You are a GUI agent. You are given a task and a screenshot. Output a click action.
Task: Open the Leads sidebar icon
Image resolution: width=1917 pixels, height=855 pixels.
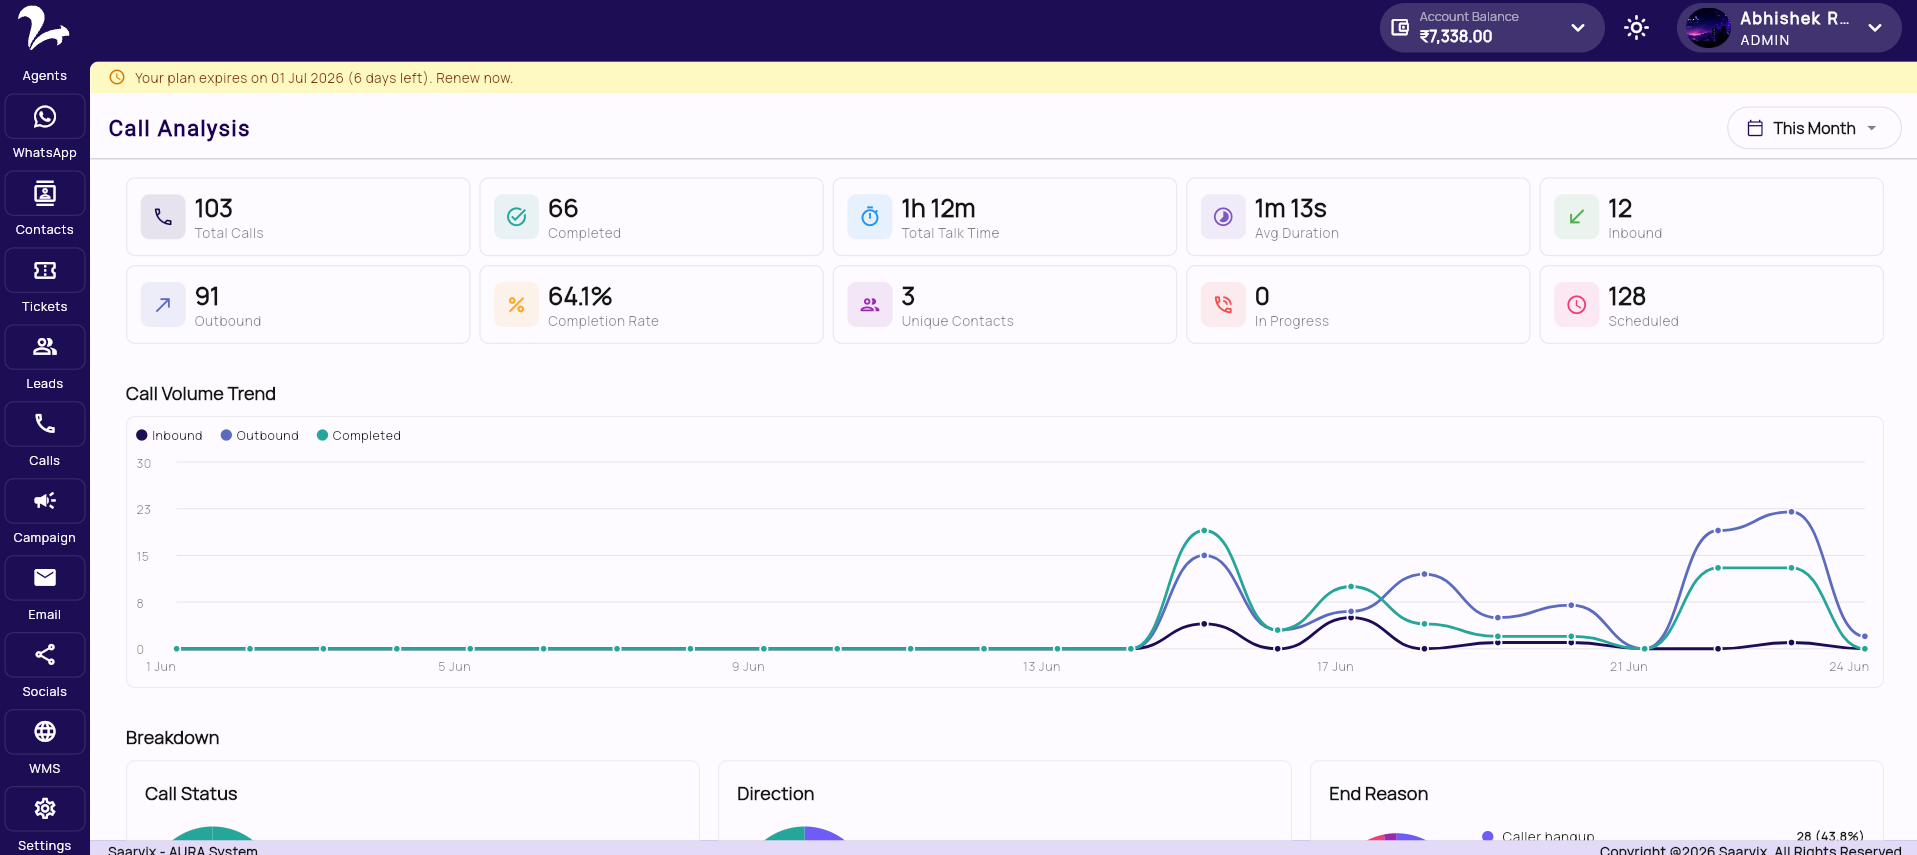[45, 348]
